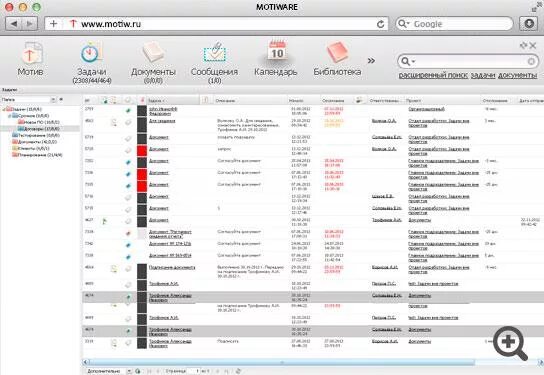Collapse the root Задачи folder tree node

click(4, 109)
